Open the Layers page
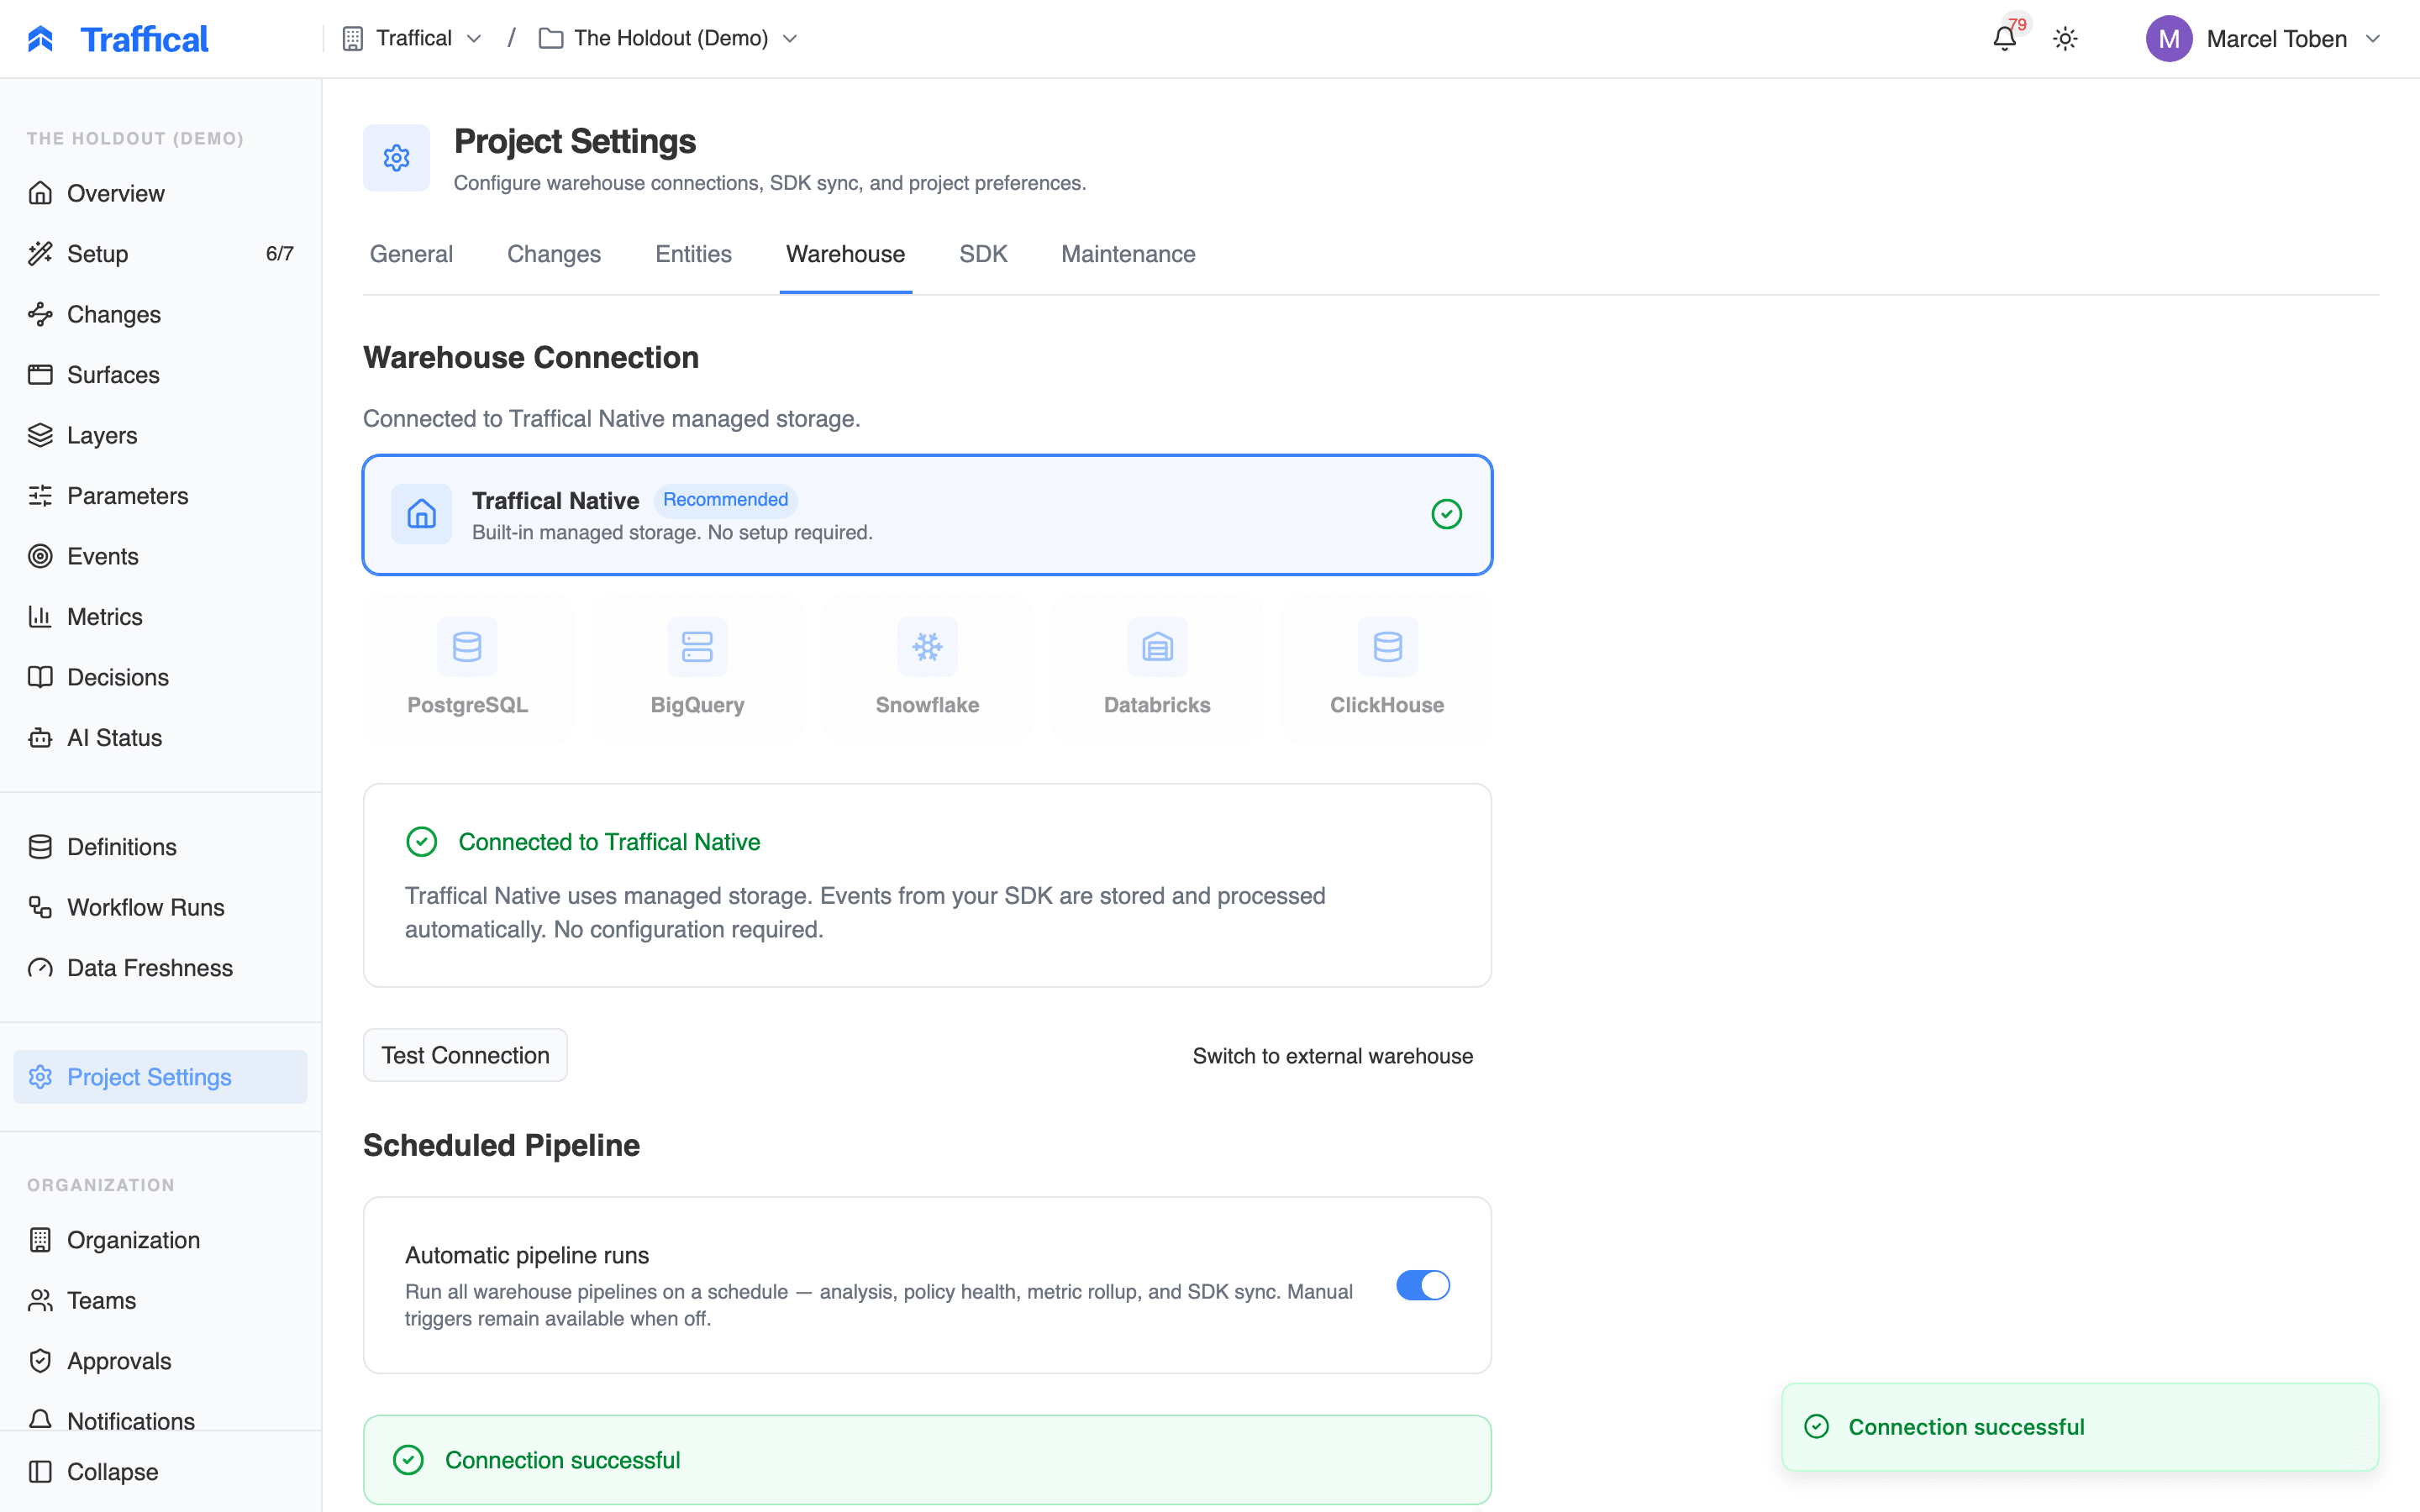 tap(160, 435)
